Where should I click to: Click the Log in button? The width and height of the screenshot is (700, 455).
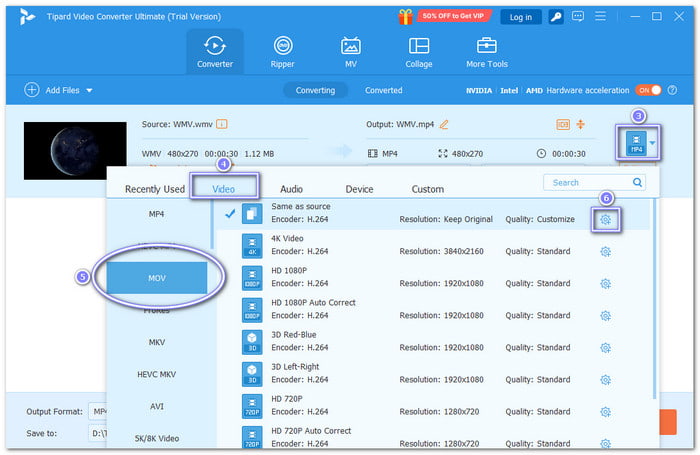click(x=520, y=17)
